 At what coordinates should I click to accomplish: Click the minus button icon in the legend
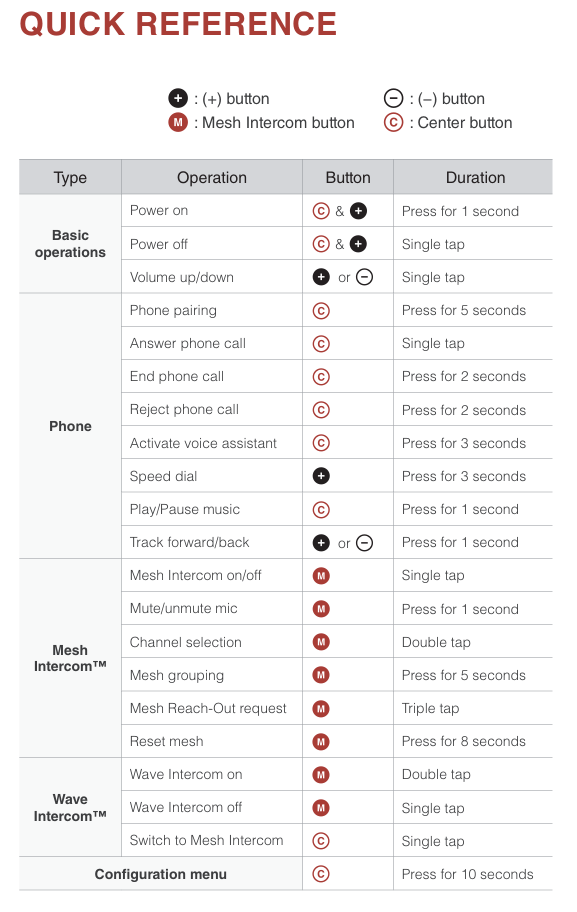[x=394, y=98]
